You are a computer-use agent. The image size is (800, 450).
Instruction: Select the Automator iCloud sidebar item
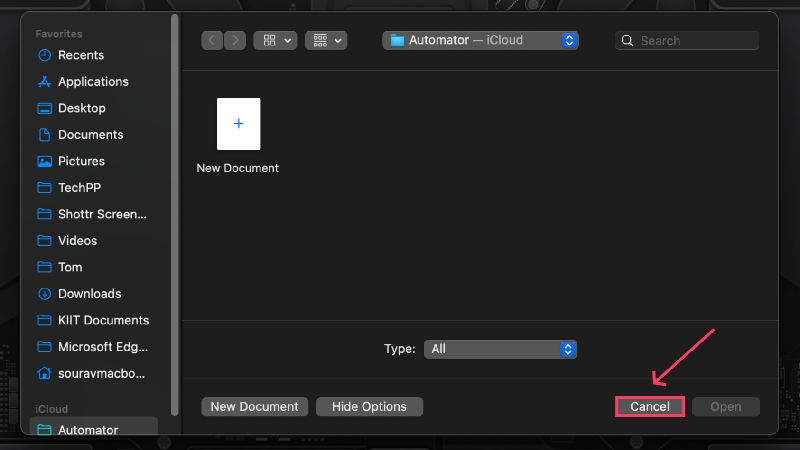point(88,430)
